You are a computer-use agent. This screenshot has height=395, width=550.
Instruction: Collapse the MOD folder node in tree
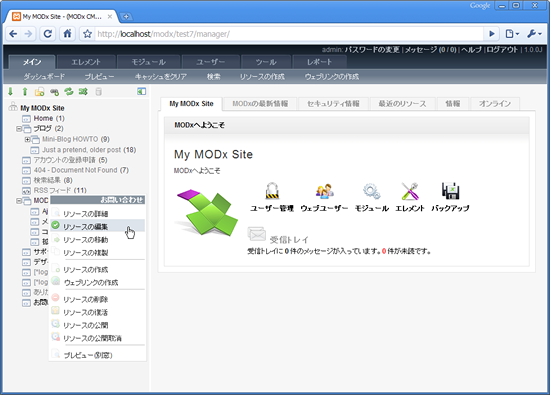pyautogui.click(x=18, y=201)
